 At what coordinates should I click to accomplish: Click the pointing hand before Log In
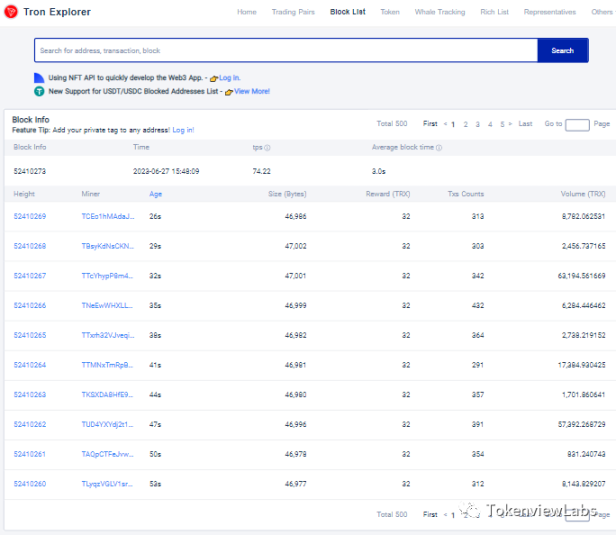pos(214,78)
